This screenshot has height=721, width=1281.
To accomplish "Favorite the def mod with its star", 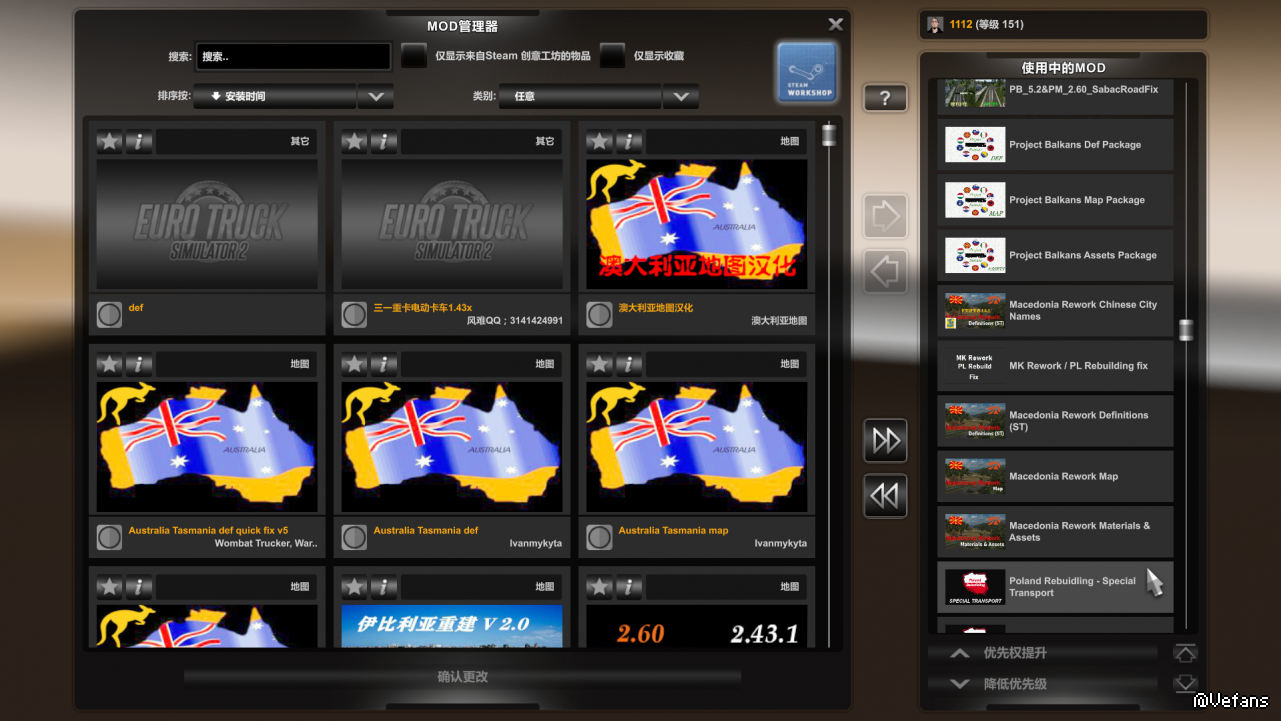I will tap(109, 141).
